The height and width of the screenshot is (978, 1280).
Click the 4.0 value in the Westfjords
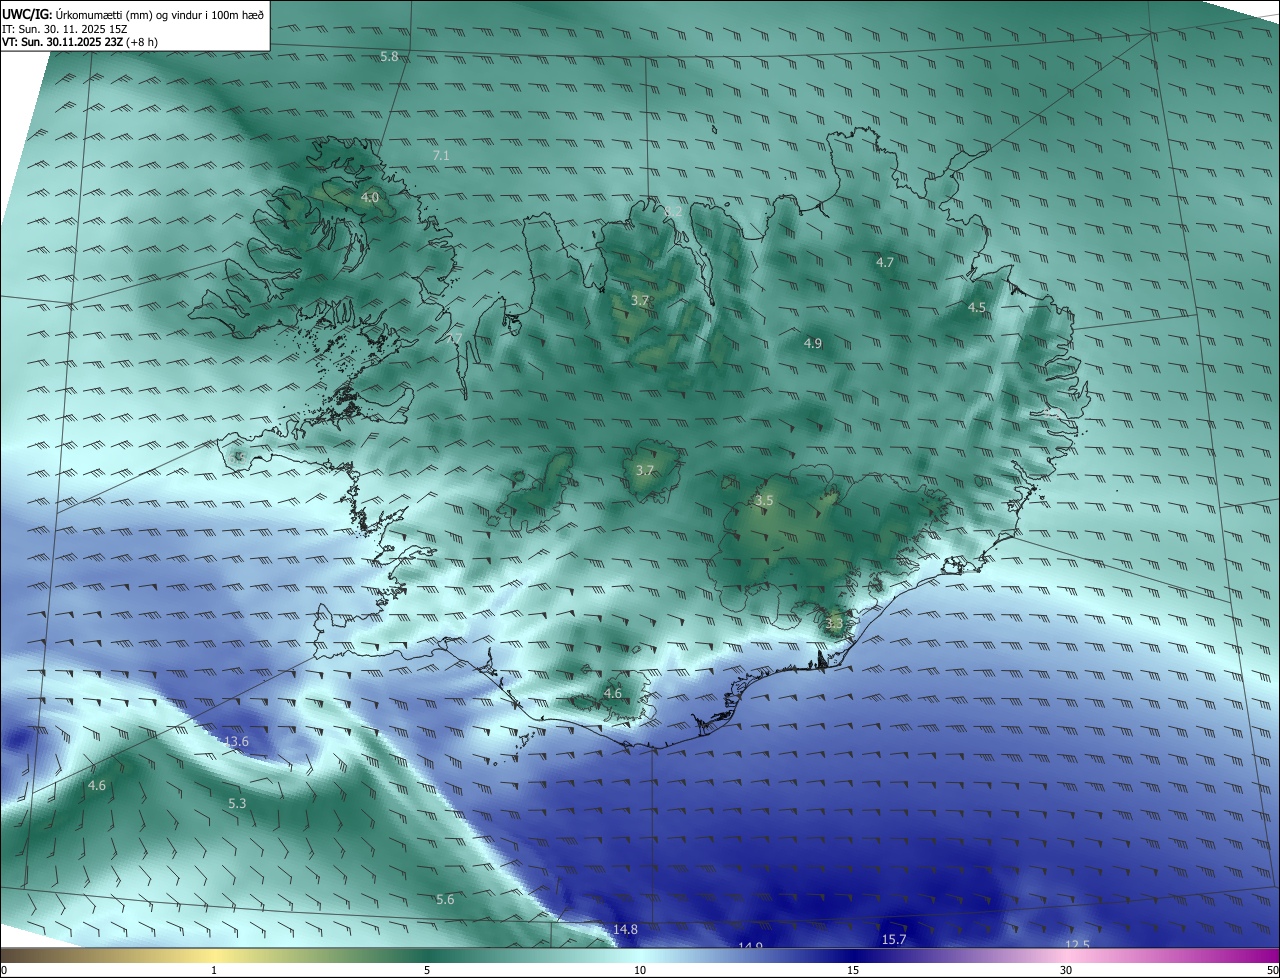[x=370, y=198]
